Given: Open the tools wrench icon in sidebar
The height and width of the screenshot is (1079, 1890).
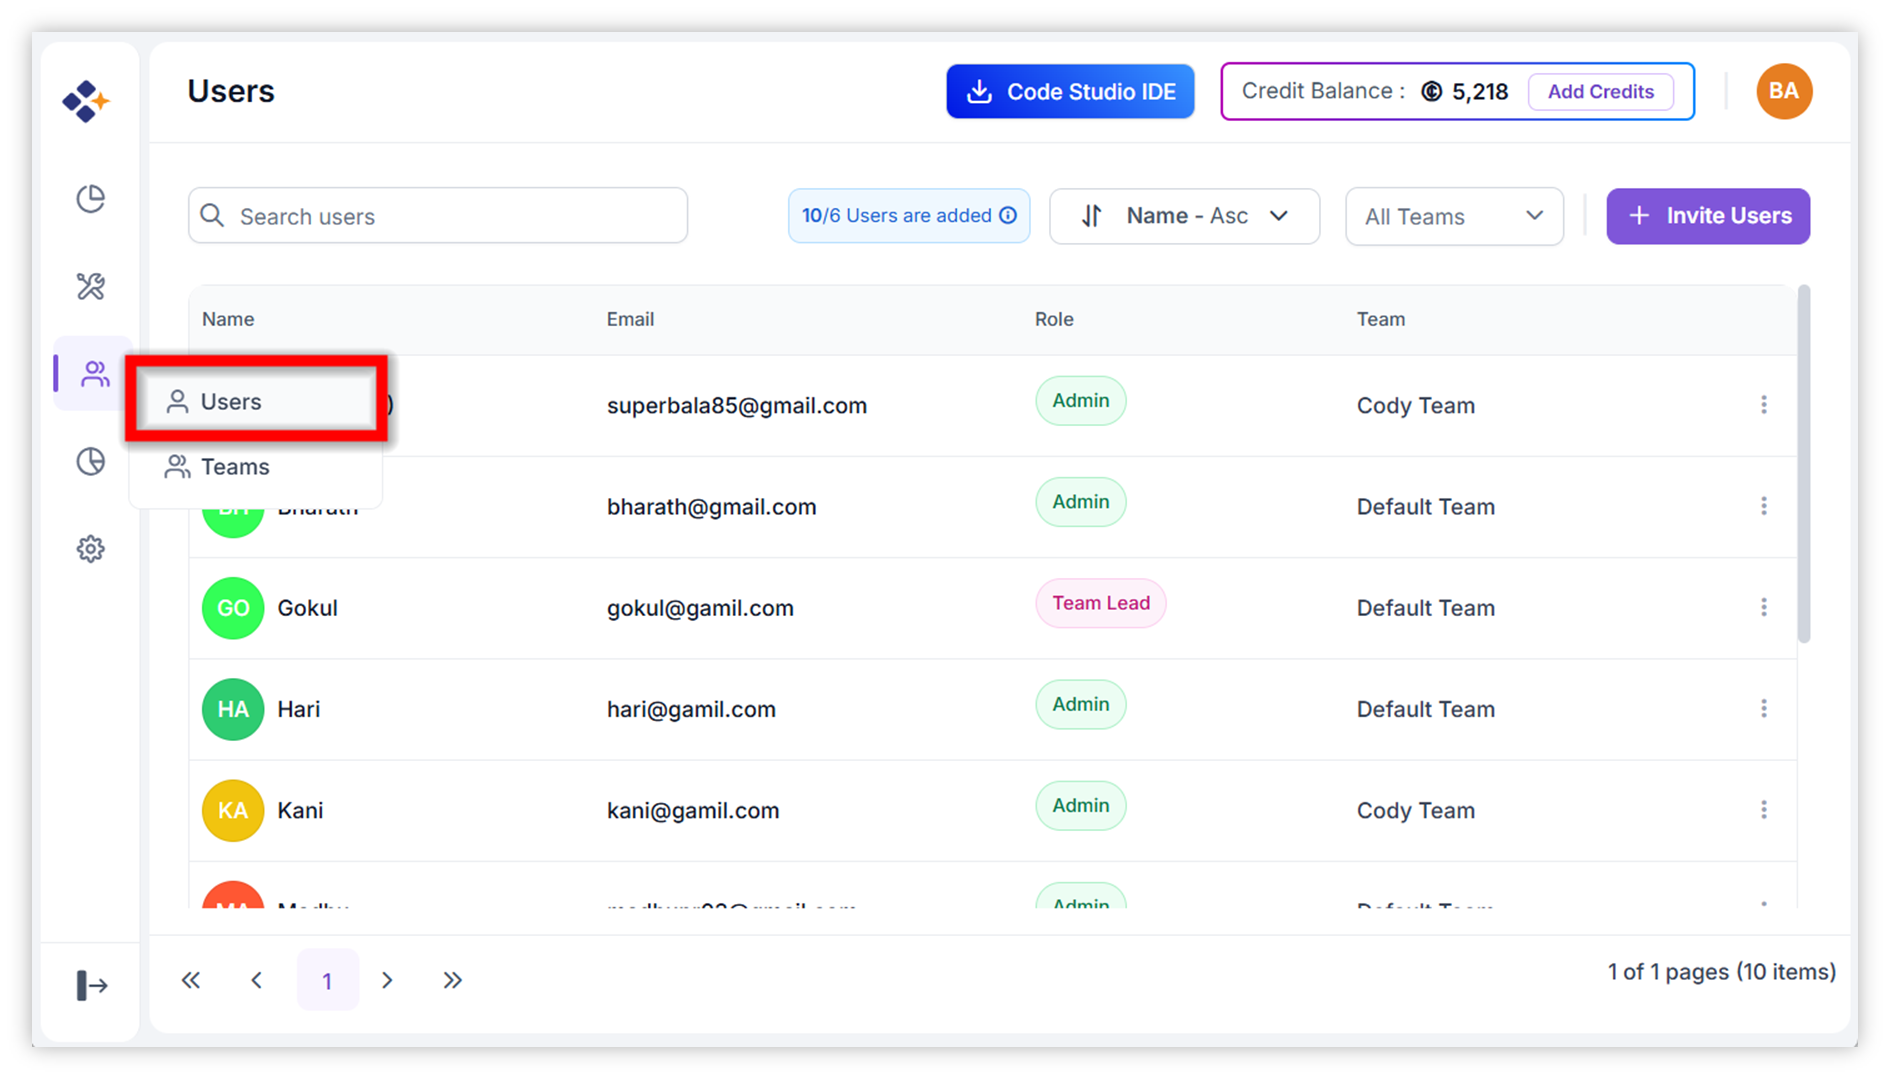Looking at the screenshot, I should (91, 287).
